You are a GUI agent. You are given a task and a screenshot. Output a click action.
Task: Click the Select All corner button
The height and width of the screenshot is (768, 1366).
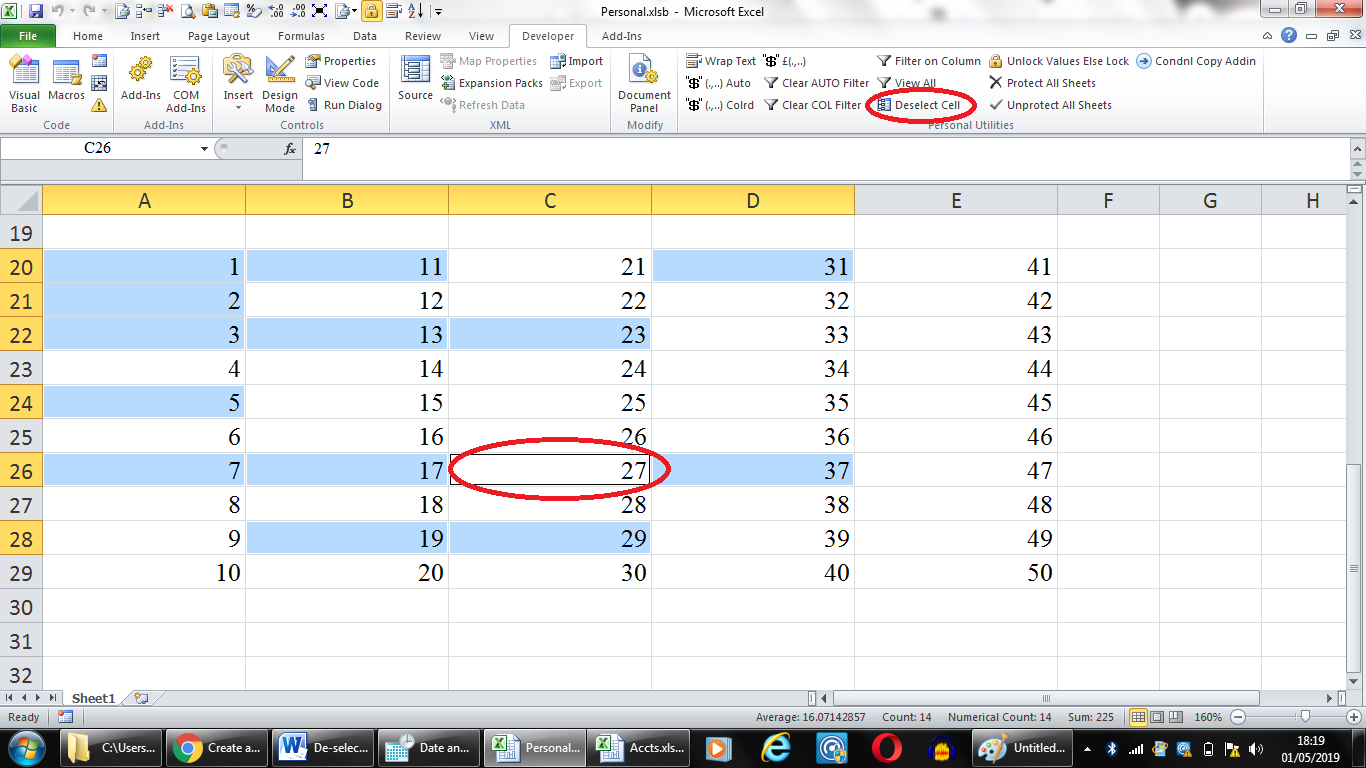[x=21, y=200]
